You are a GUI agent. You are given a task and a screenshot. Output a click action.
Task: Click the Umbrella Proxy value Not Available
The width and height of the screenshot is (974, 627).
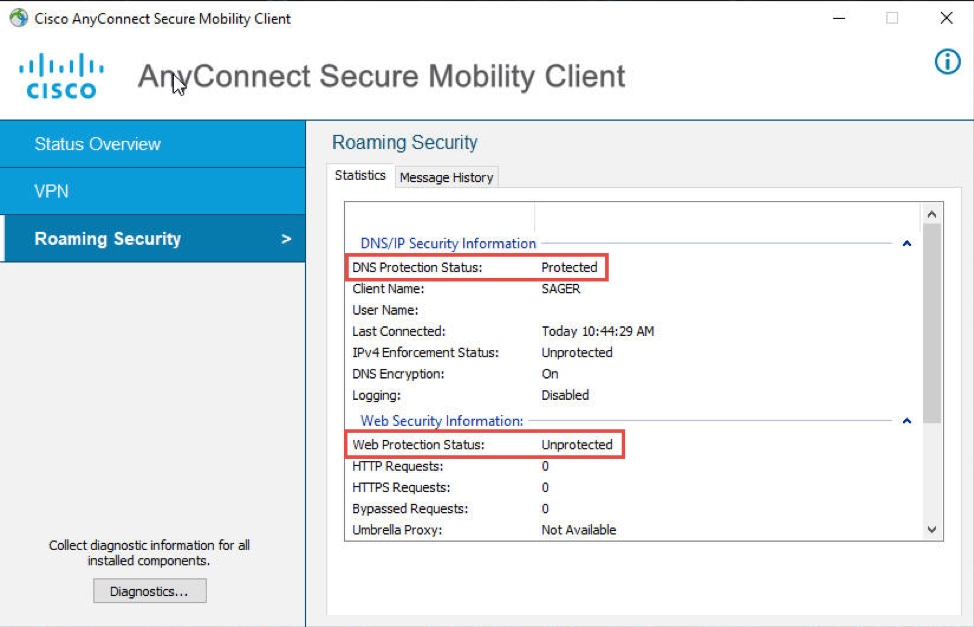click(x=578, y=529)
